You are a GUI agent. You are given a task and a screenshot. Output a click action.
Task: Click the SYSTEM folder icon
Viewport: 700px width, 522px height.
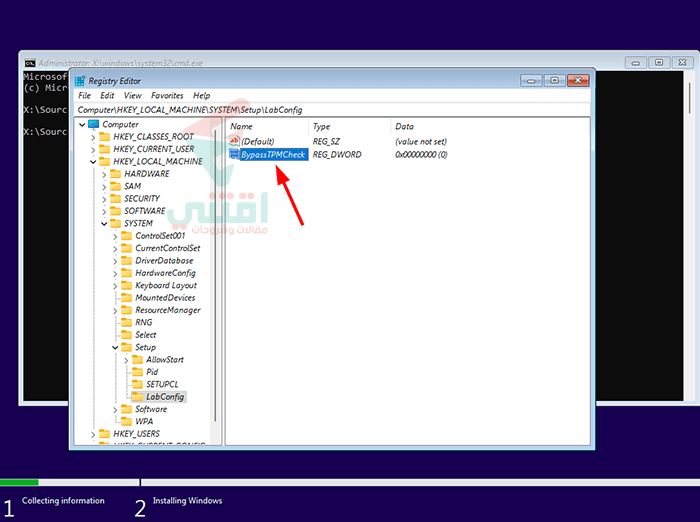pyautogui.click(x=116, y=223)
